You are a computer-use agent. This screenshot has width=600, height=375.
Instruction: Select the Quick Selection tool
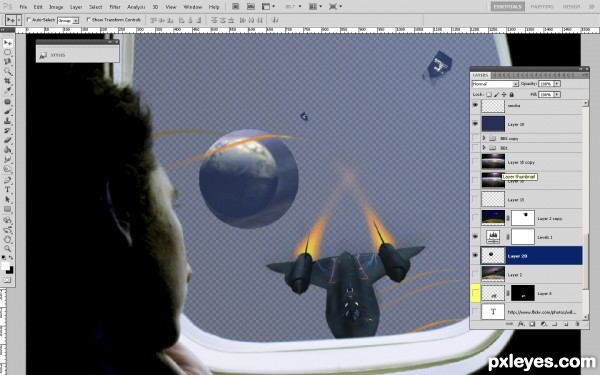[x=7, y=71]
